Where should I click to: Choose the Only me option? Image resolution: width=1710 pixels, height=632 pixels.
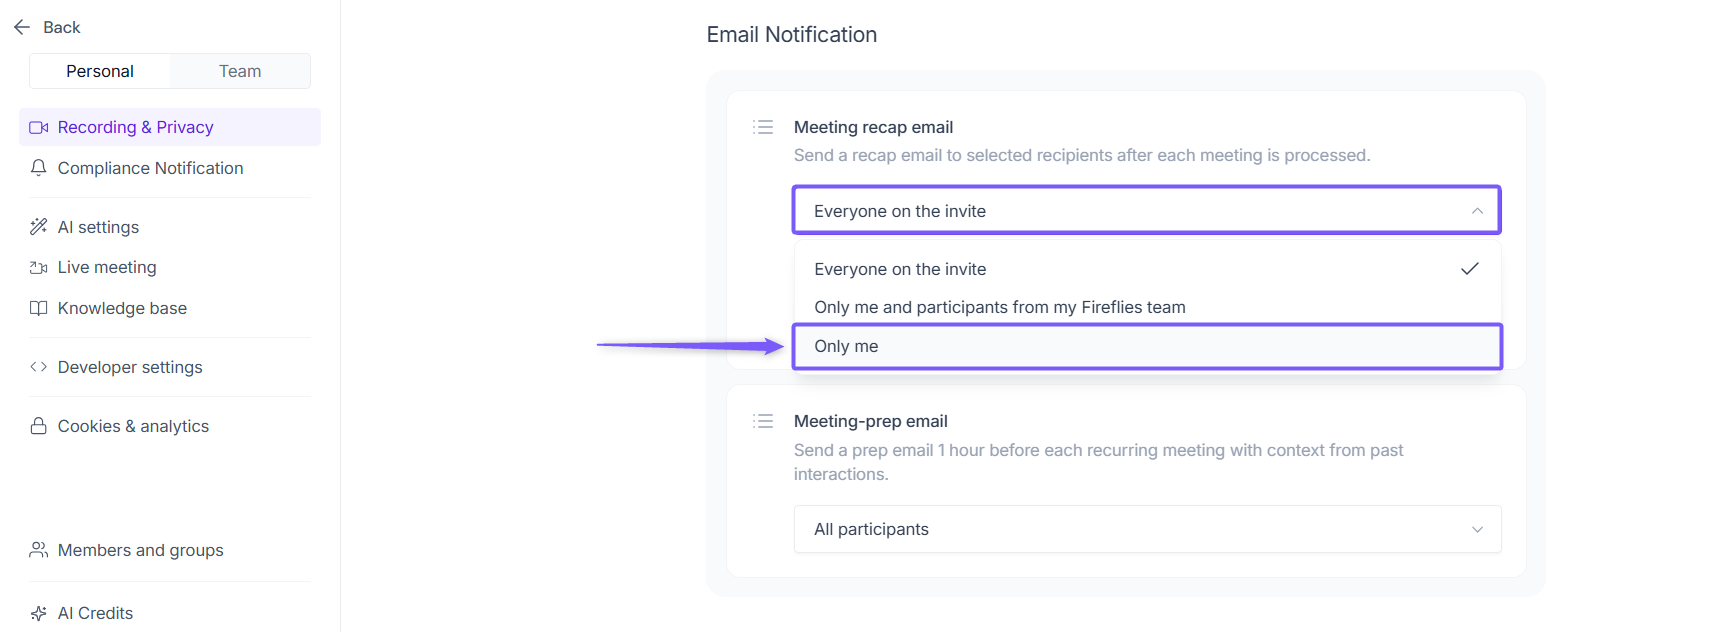click(1146, 346)
